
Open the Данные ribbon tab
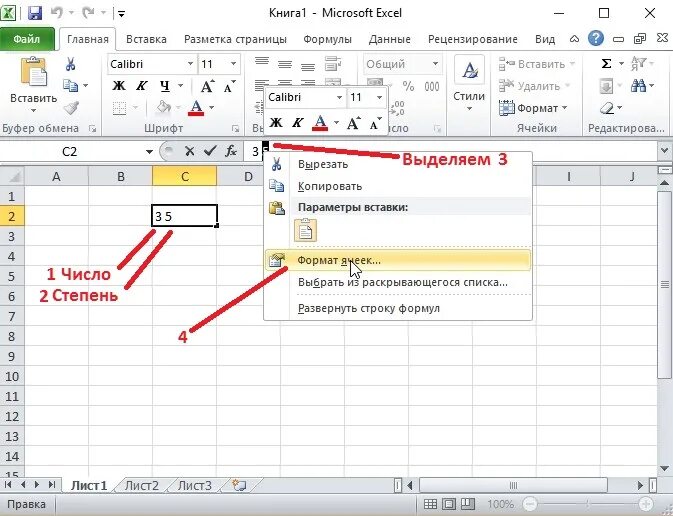click(x=390, y=39)
